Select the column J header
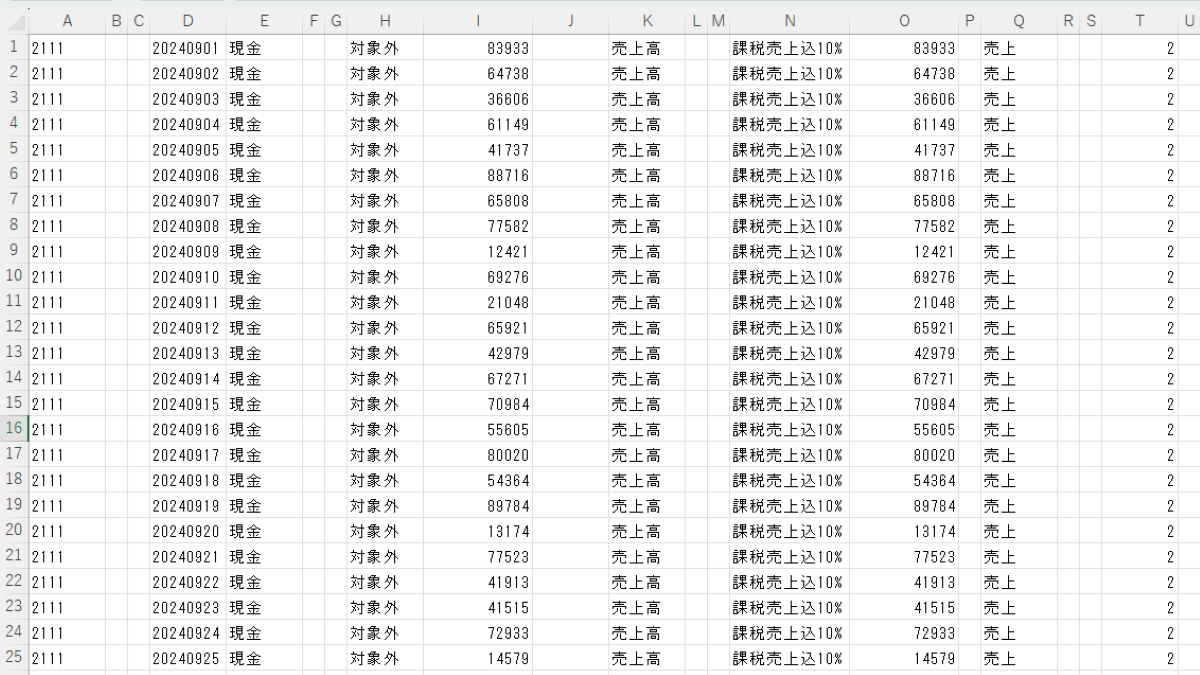This screenshot has width=1200, height=675. coord(570,21)
